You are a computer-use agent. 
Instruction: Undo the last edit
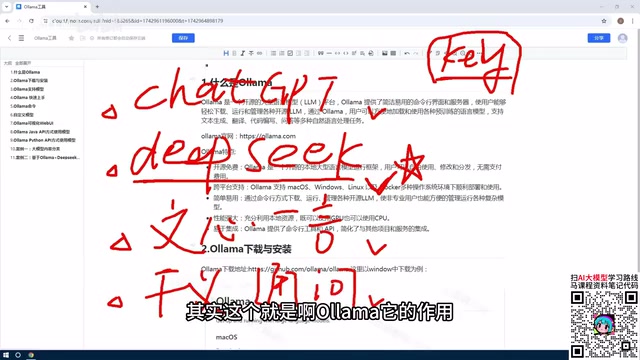pos(407,53)
